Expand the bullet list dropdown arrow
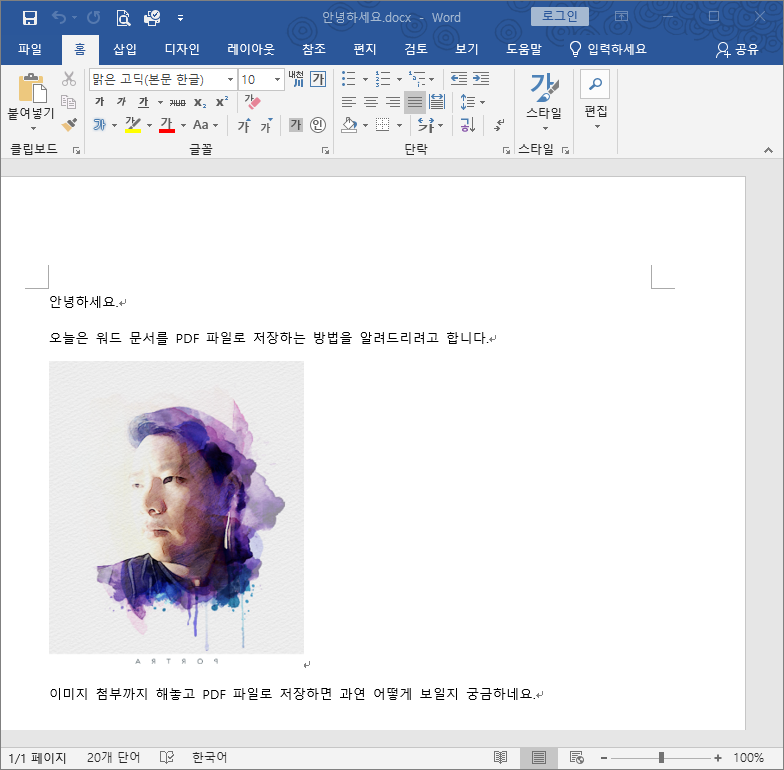784x770 pixels. click(x=365, y=79)
